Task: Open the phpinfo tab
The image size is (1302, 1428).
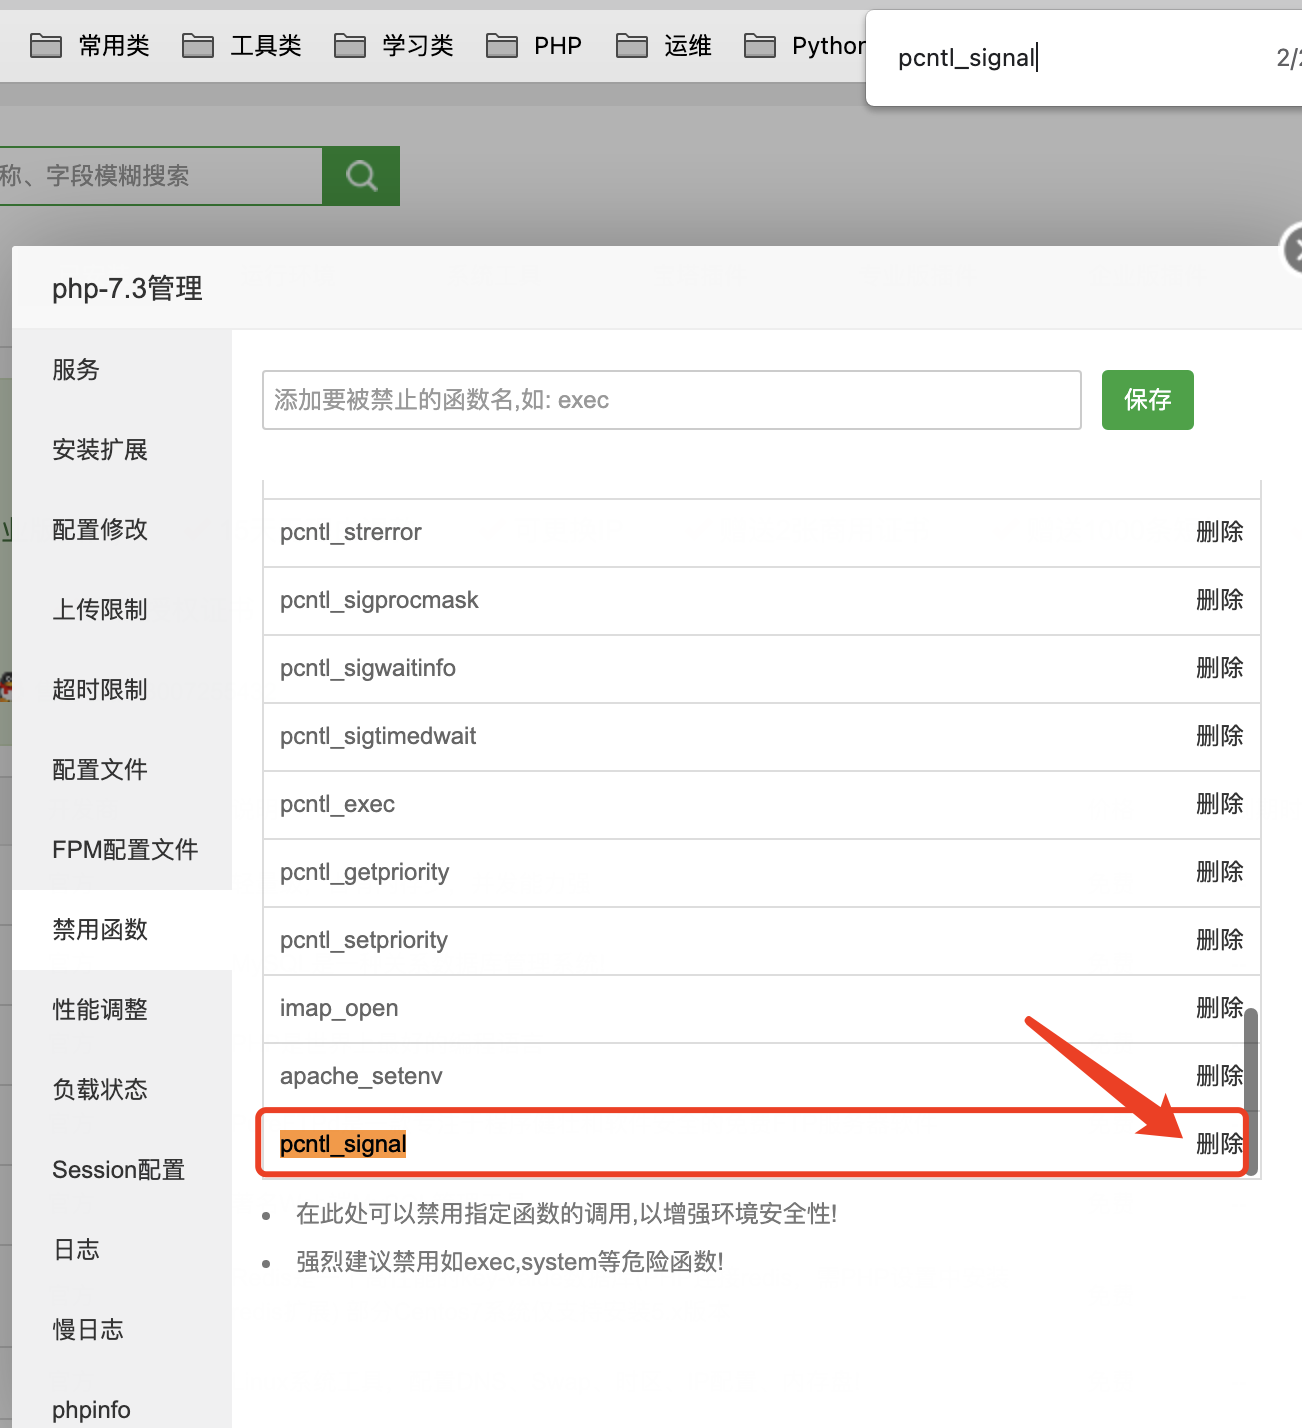Action: 122,1410
